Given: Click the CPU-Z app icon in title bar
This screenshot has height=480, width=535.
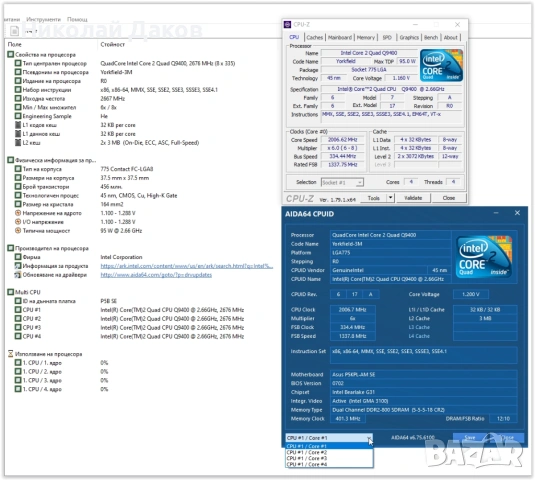Looking at the screenshot, I should click(288, 25).
